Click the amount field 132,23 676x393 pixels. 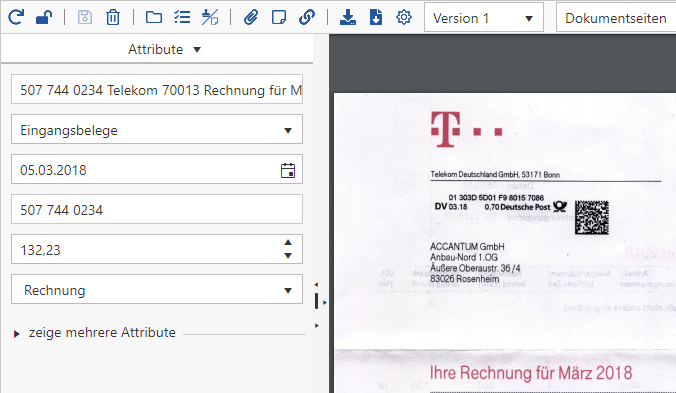pos(157,249)
